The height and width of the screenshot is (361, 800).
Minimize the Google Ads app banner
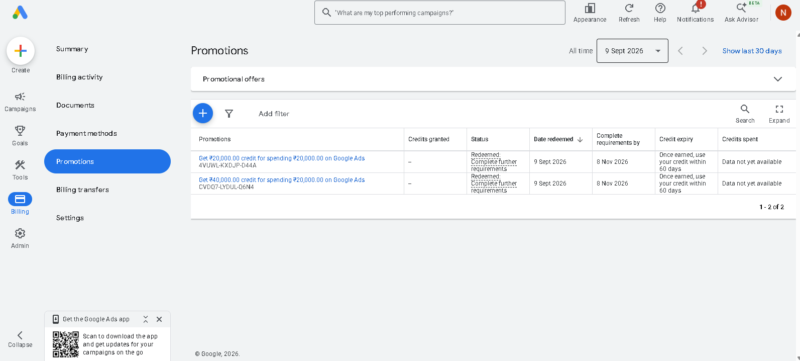click(145, 319)
